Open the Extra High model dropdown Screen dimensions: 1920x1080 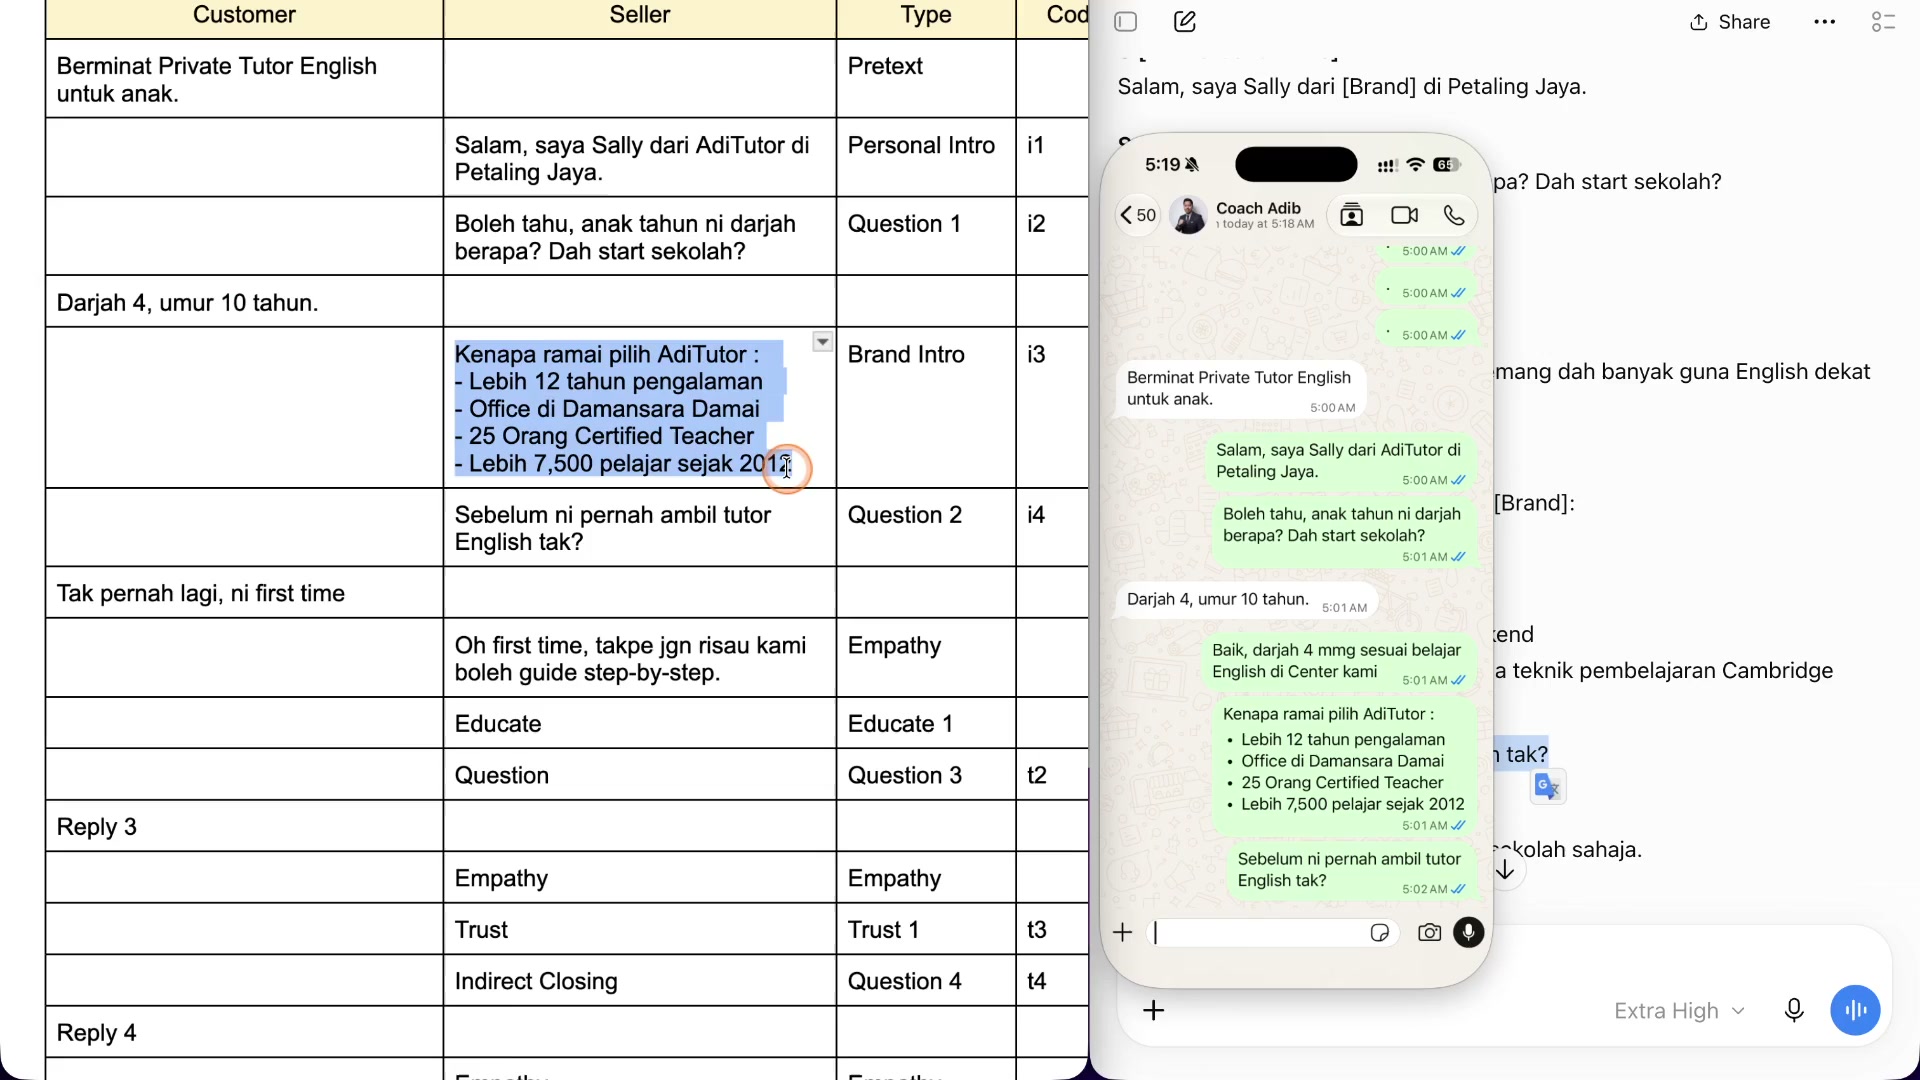pyautogui.click(x=1680, y=1011)
